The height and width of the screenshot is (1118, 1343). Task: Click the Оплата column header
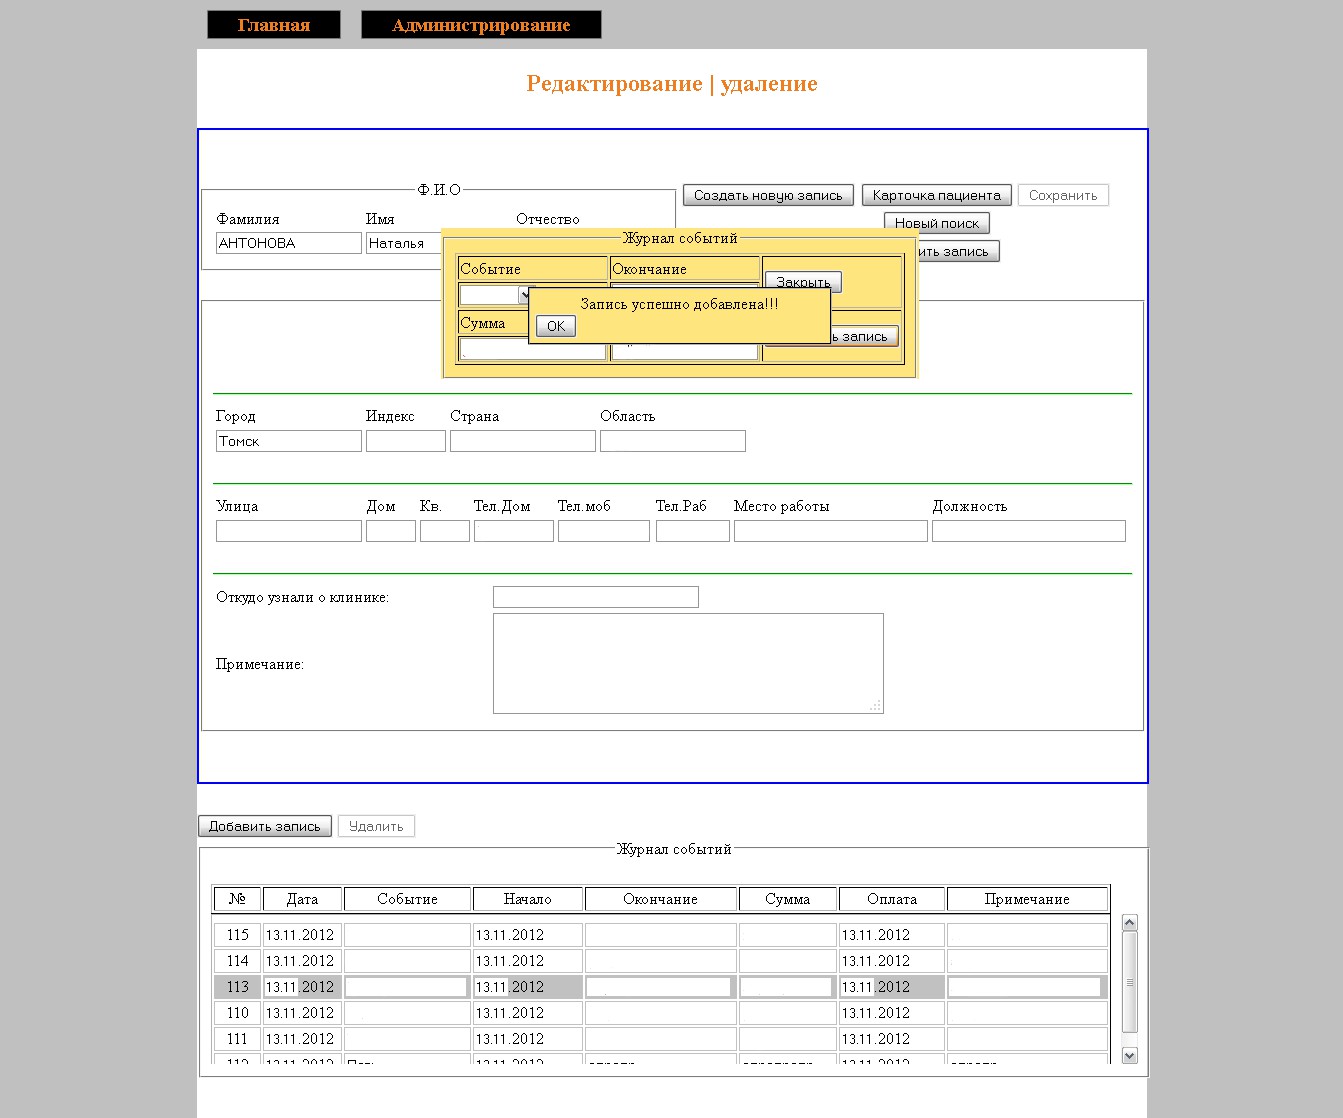(892, 899)
